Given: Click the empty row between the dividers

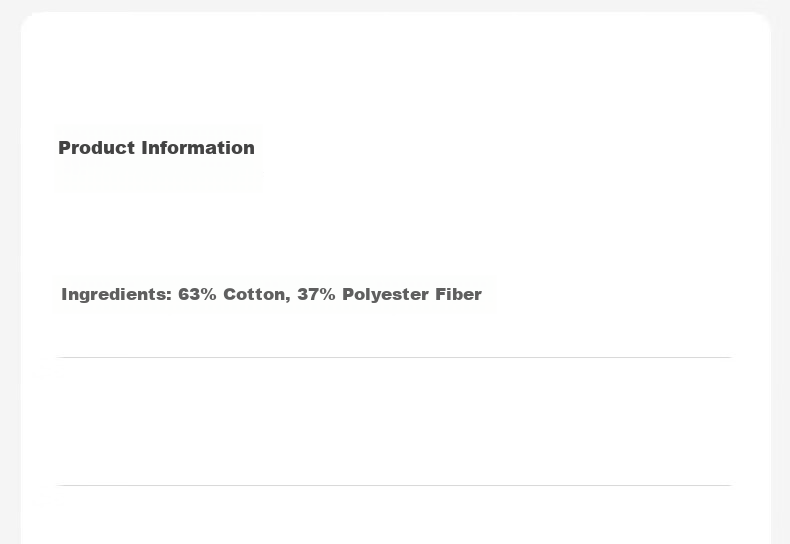Looking at the screenshot, I should pos(394,421).
